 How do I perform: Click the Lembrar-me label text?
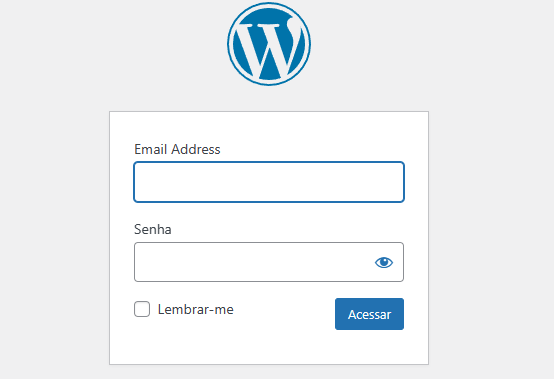point(195,309)
